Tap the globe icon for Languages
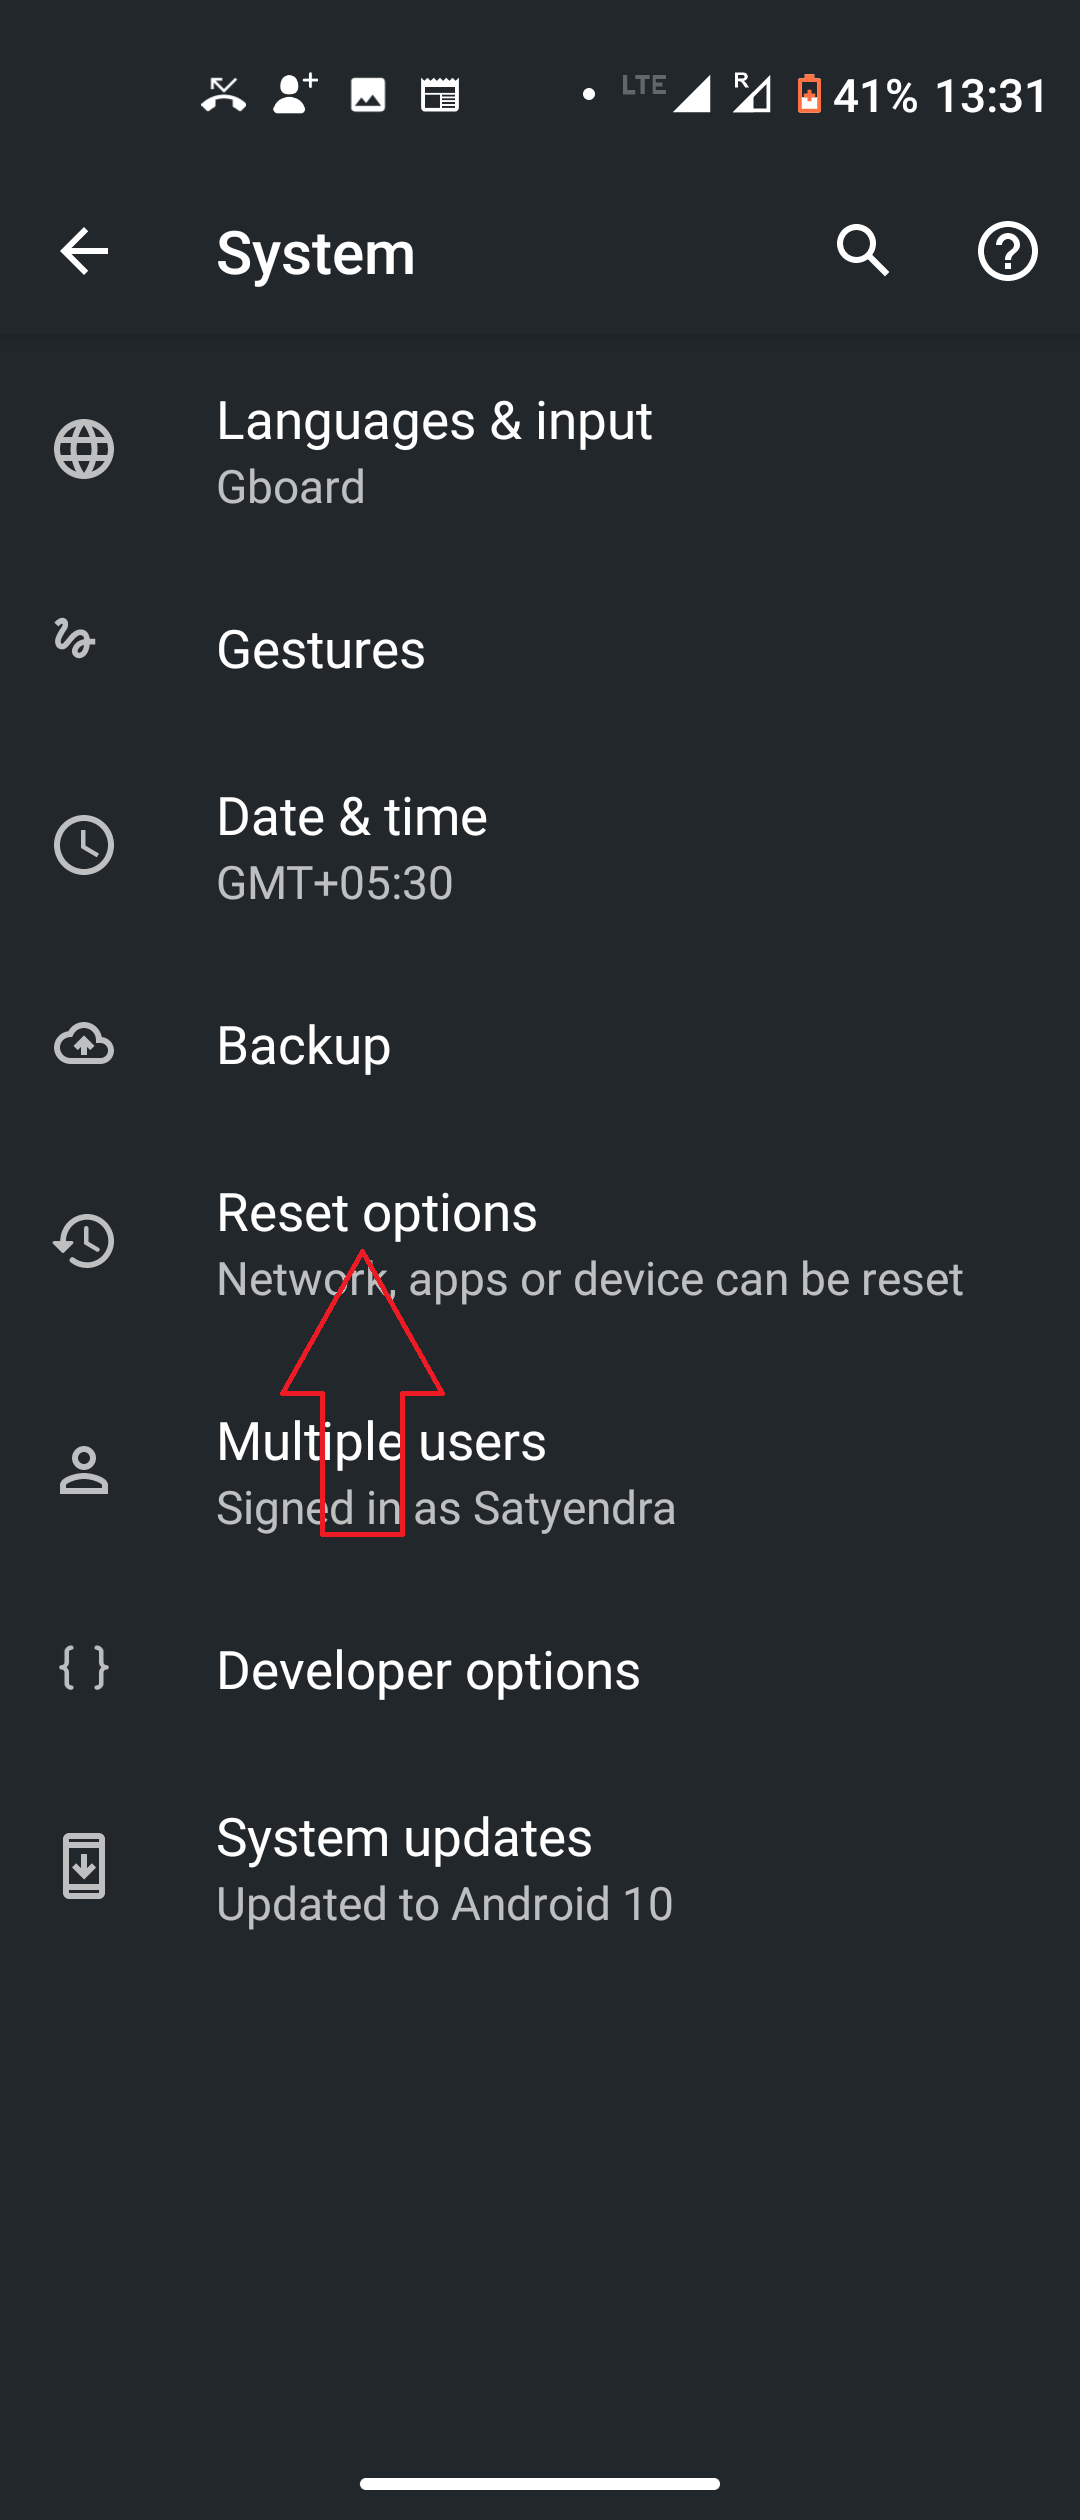The image size is (1080, 2520). coord(84,449)
